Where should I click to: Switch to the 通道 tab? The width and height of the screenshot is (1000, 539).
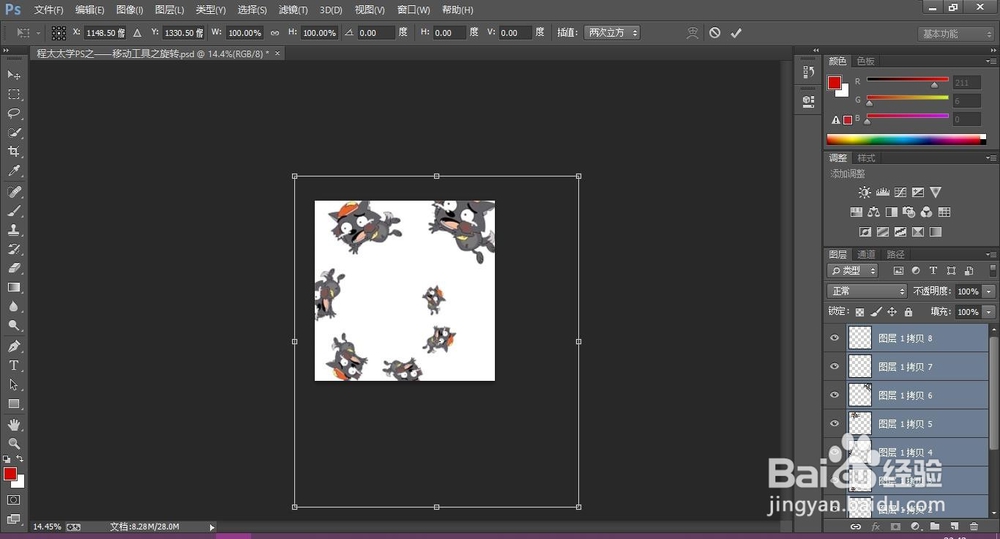[865, 255]
